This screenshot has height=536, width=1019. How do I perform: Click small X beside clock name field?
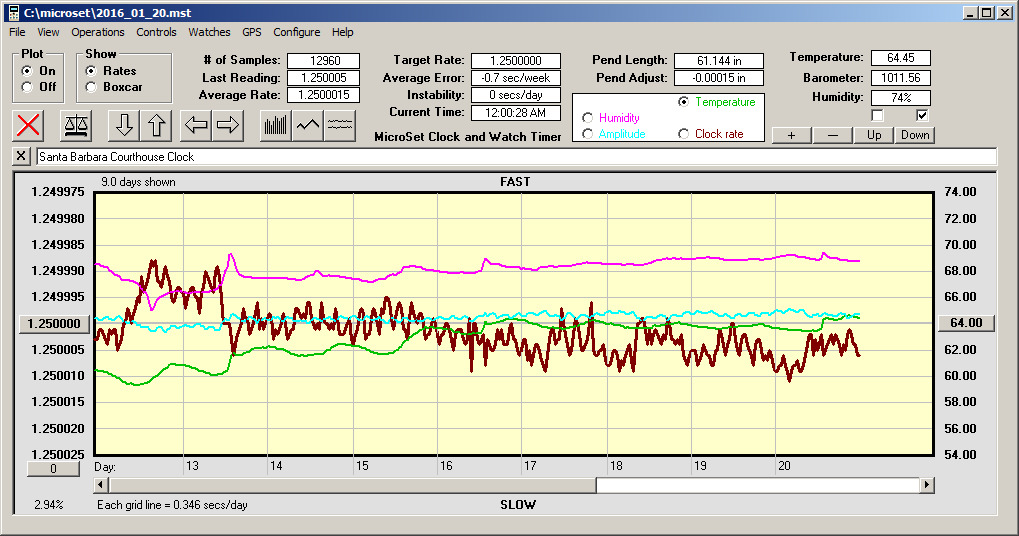click(x=21, y=156)
